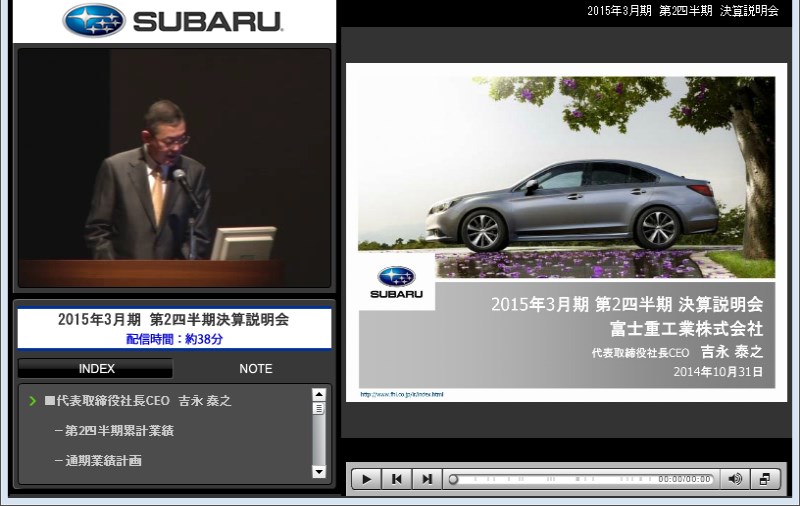
Task: Switch to the INDEX tab
Action: click(96, 368)
